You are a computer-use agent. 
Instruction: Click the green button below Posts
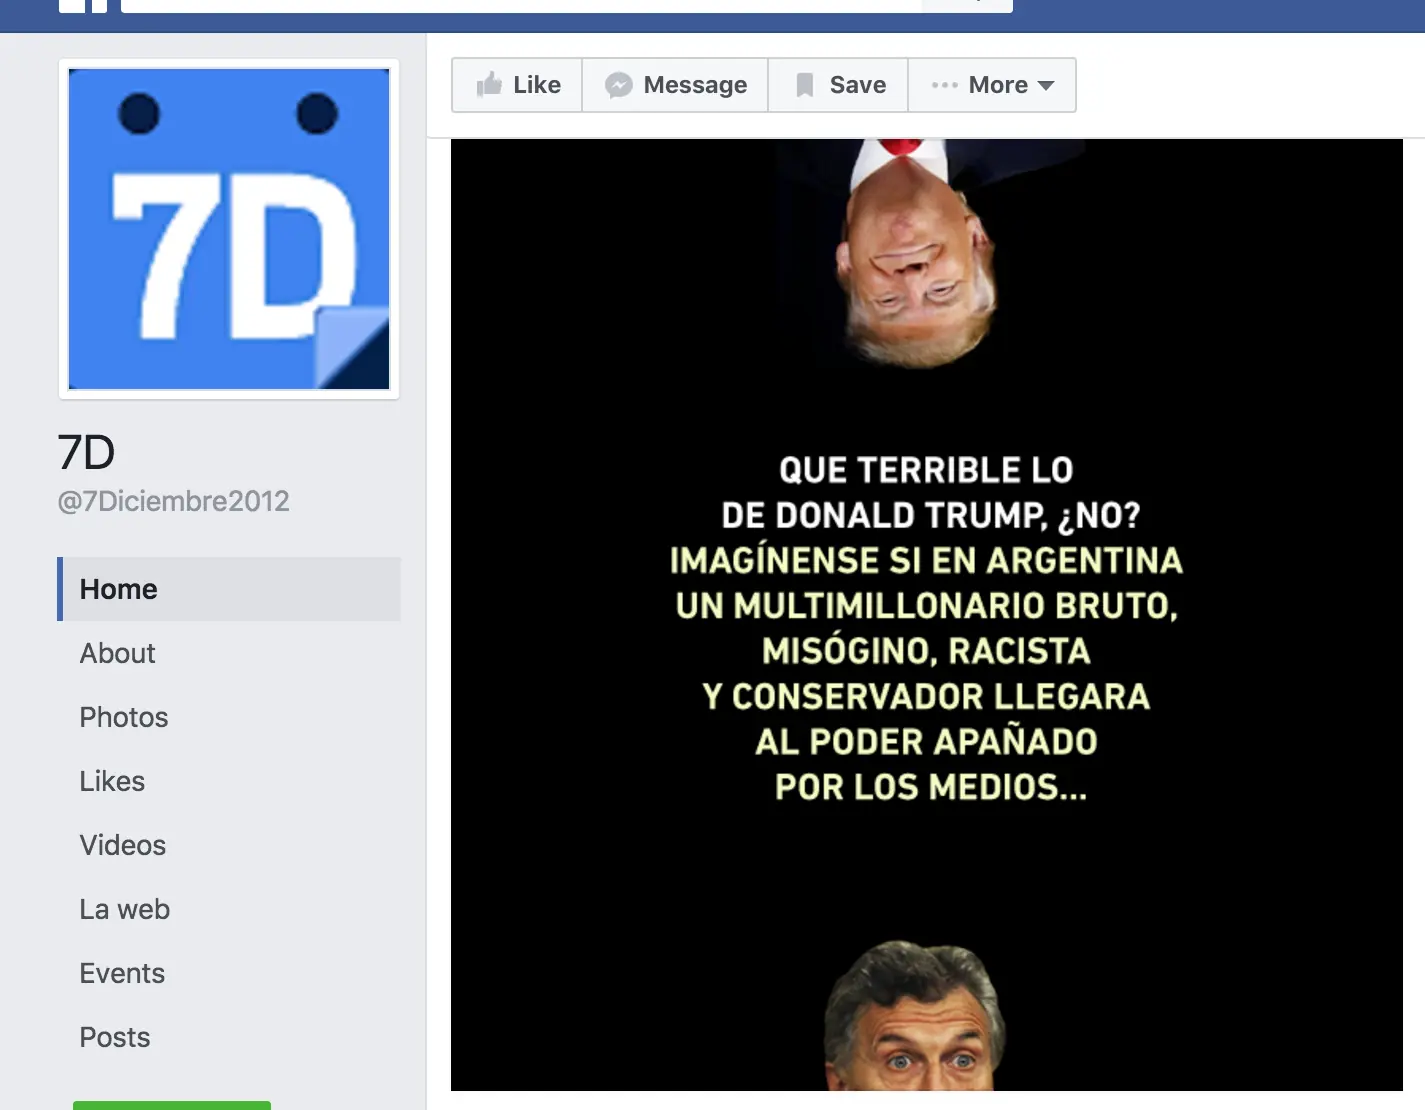click(172, 1105)
